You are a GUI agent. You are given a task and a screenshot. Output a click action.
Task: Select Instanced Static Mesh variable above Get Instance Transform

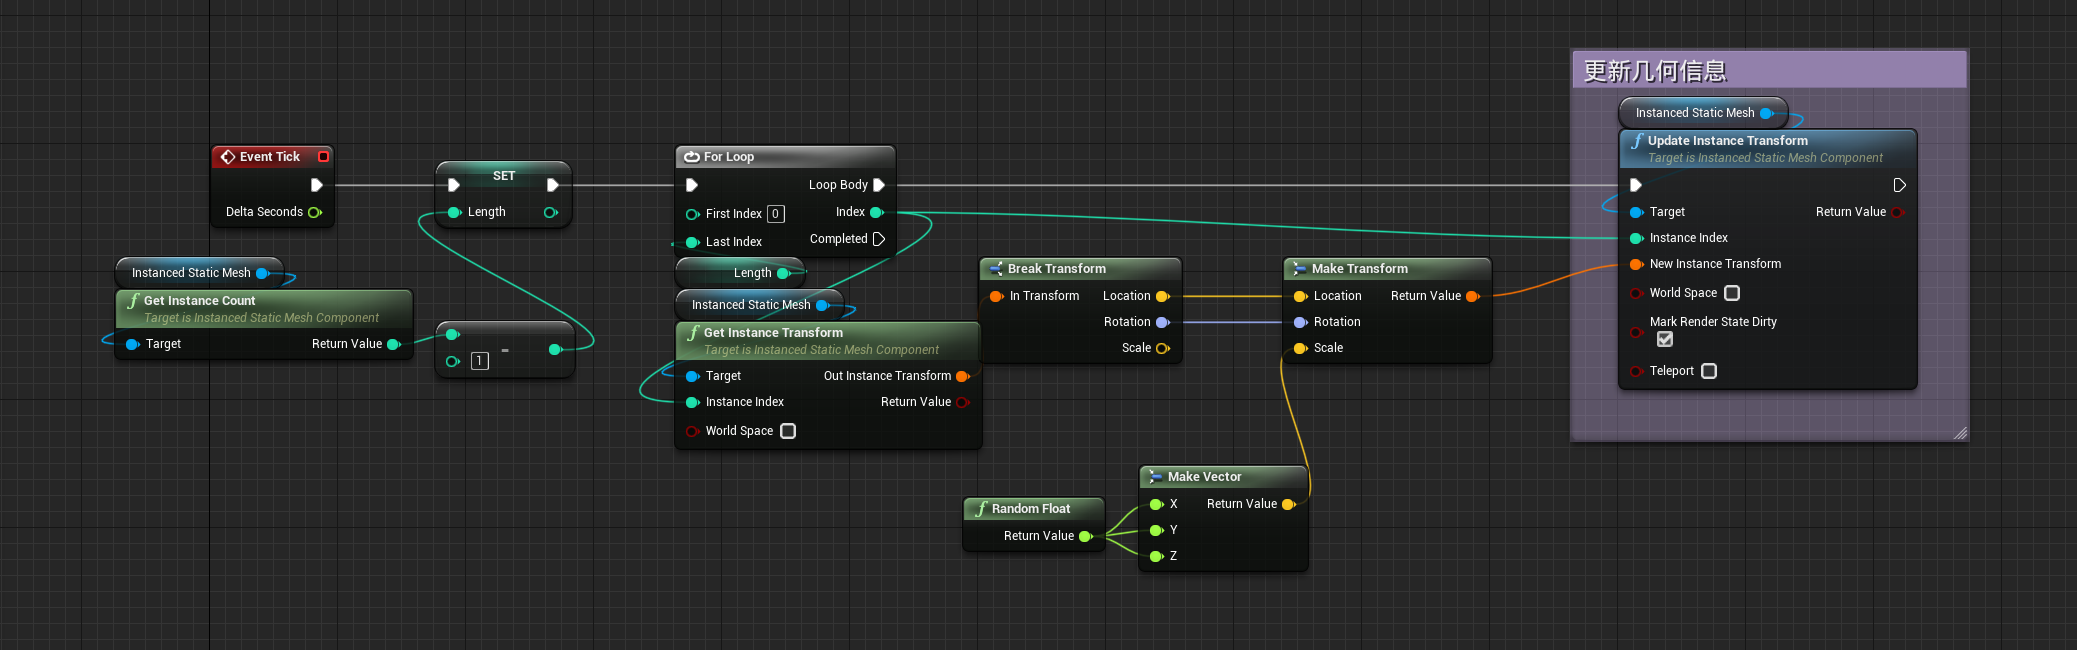(759, 305)
